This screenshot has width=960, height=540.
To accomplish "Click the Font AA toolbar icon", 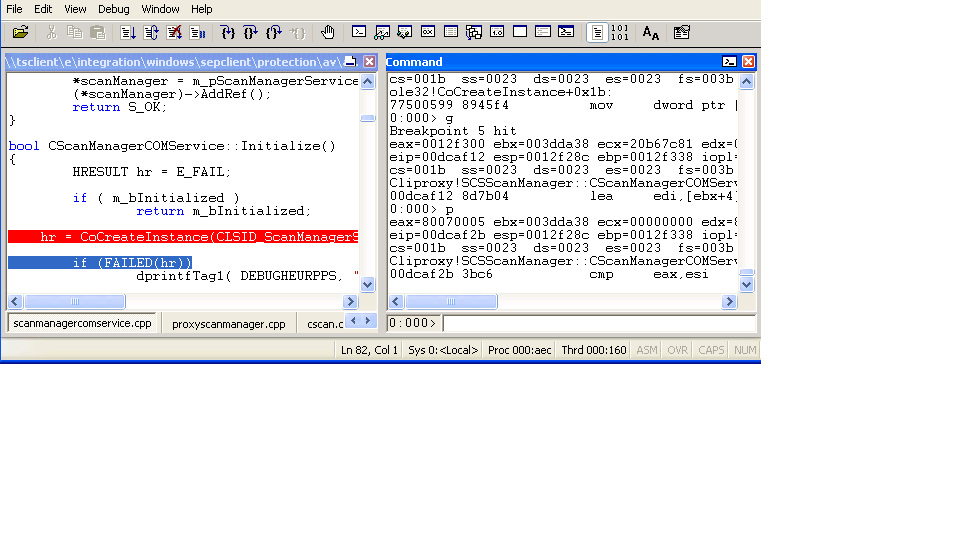I will (650, 32).
